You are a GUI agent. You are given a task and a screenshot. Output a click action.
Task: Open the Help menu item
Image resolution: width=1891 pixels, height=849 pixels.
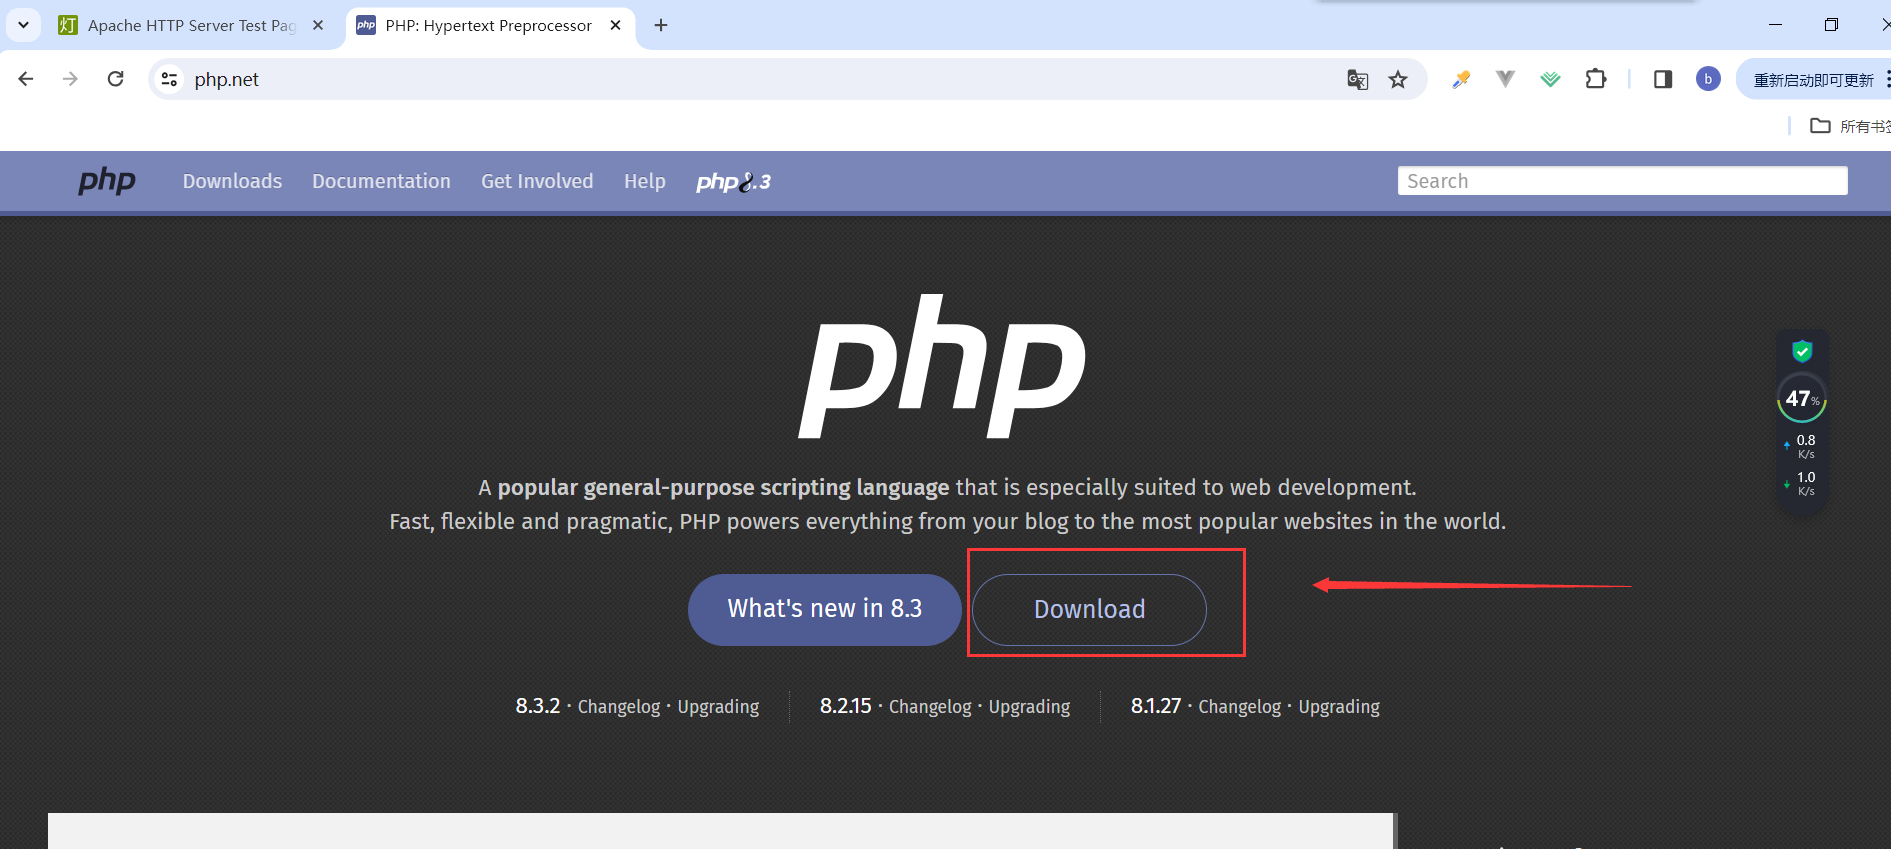pyautogui.click(x=645, y=181)
